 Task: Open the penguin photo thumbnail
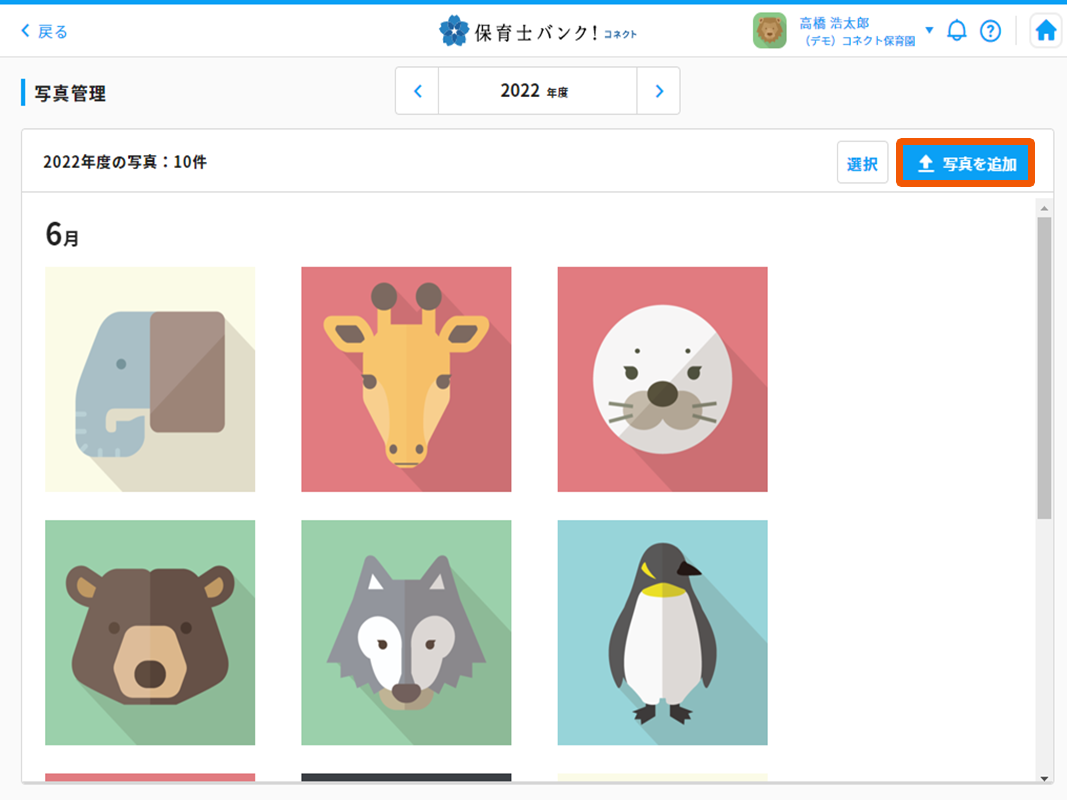662,632
